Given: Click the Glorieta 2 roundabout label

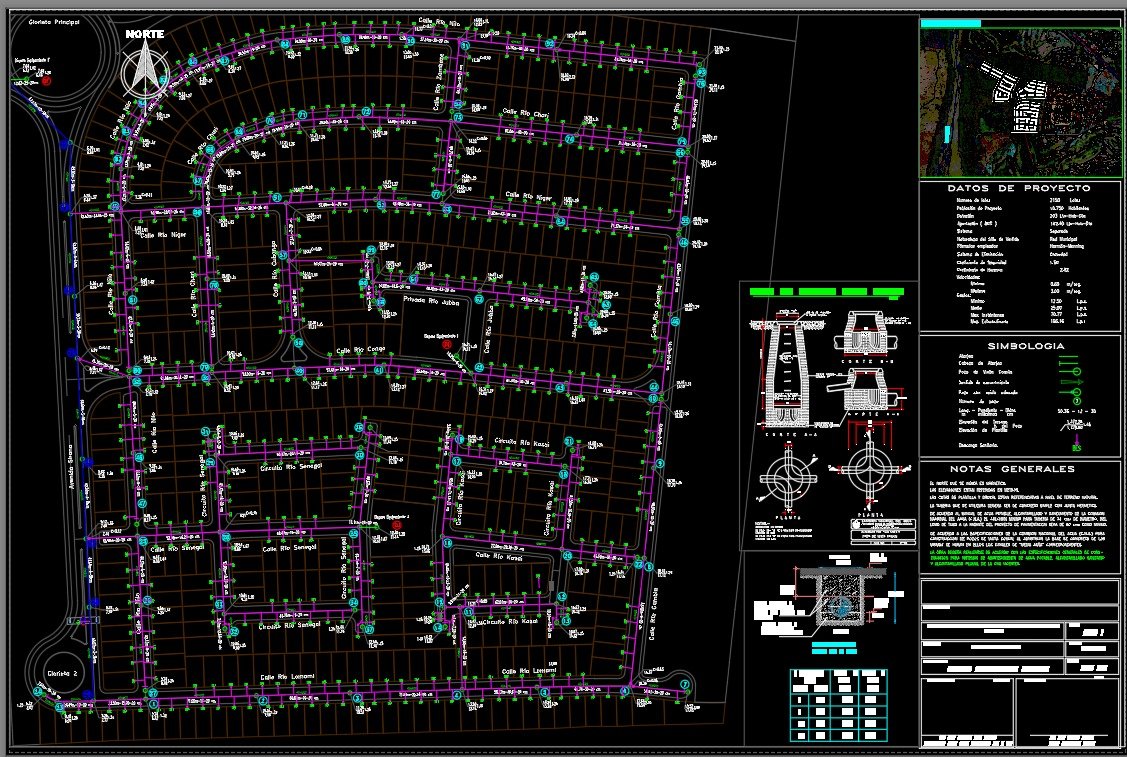Looking at the screenshot, I should pos(62,674).
